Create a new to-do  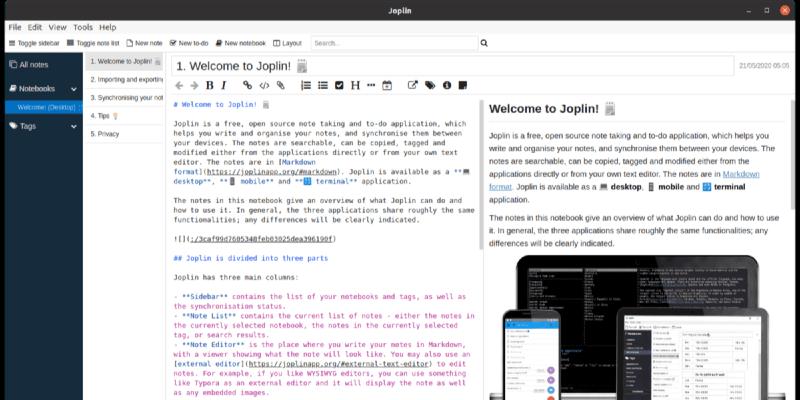coord(189,43)
